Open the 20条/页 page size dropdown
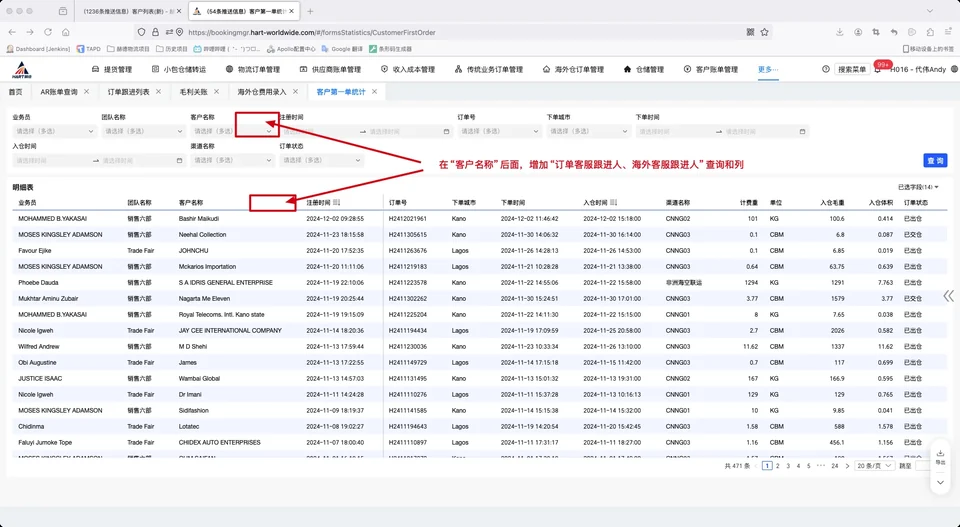Image resolution: width=960 pixels, height=527 pixels. click(874, 466)
